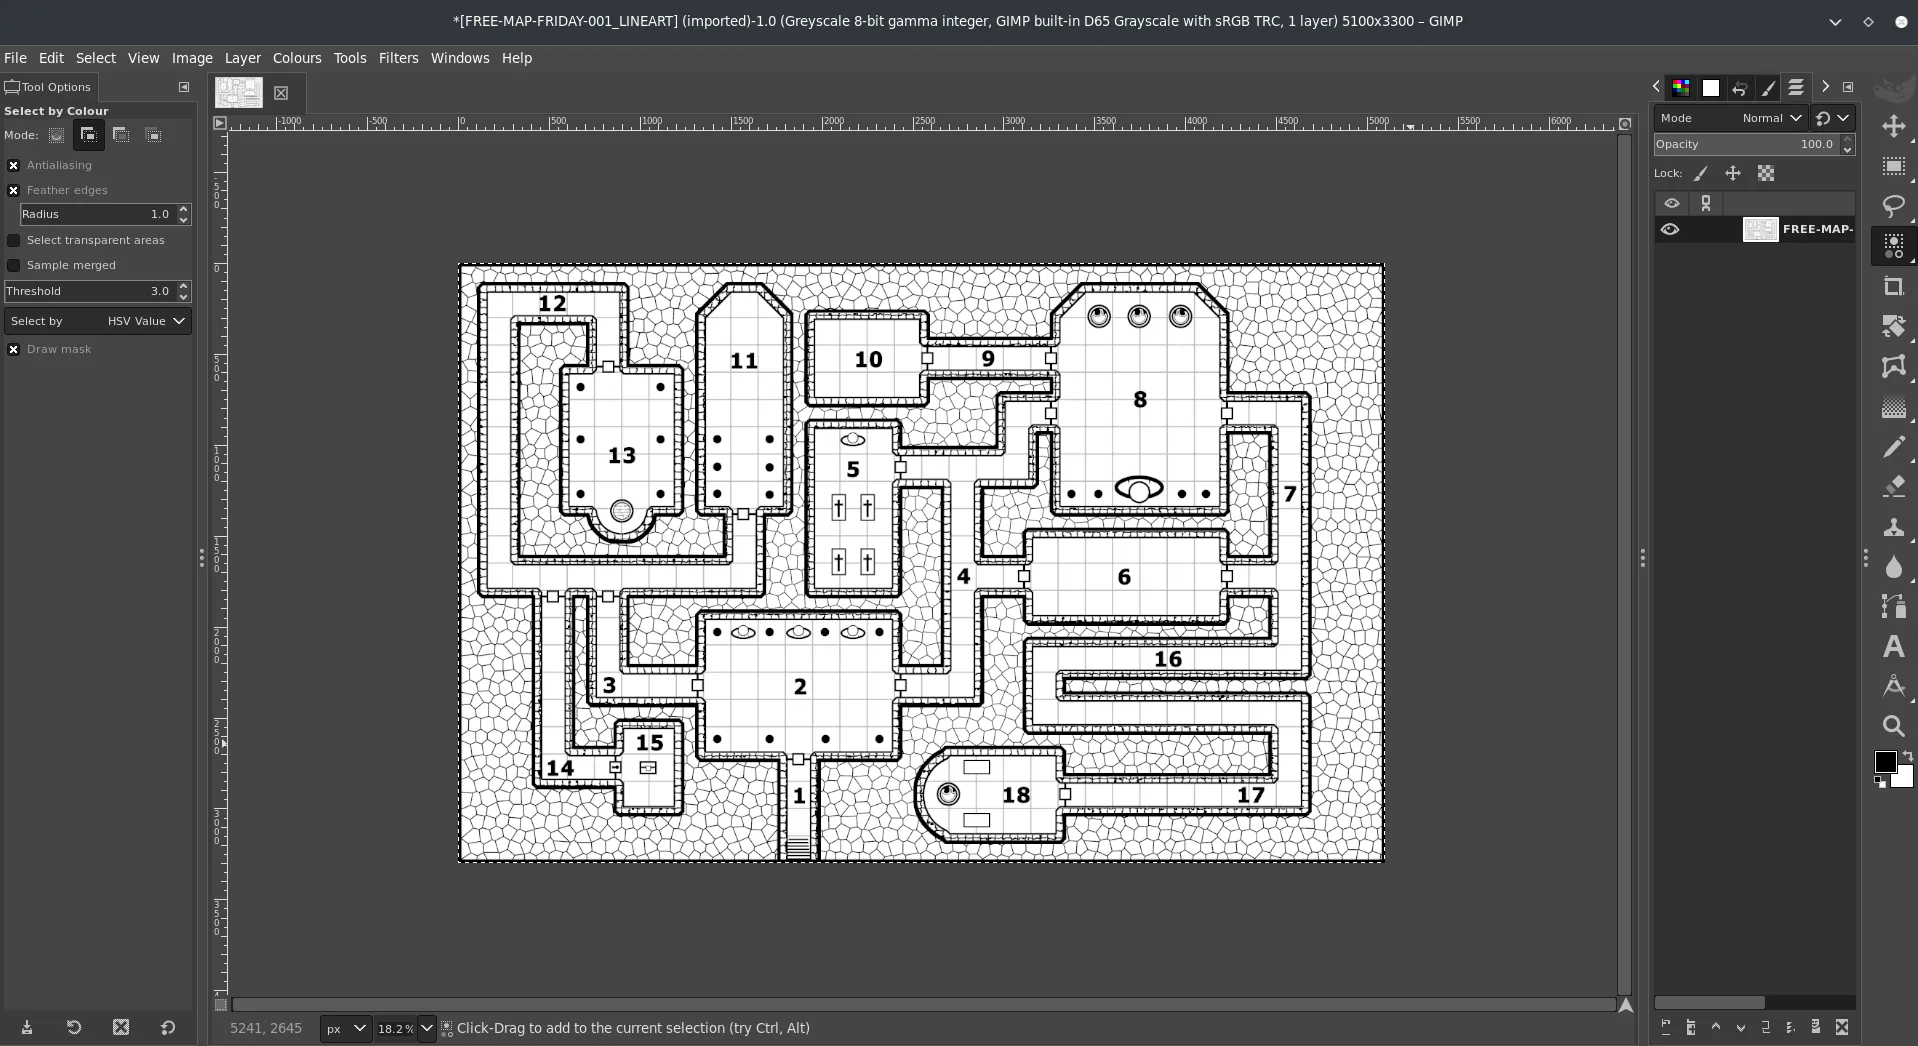Click the Threshold value field
Screen dimensions: 1918x1046
point(90,292)
